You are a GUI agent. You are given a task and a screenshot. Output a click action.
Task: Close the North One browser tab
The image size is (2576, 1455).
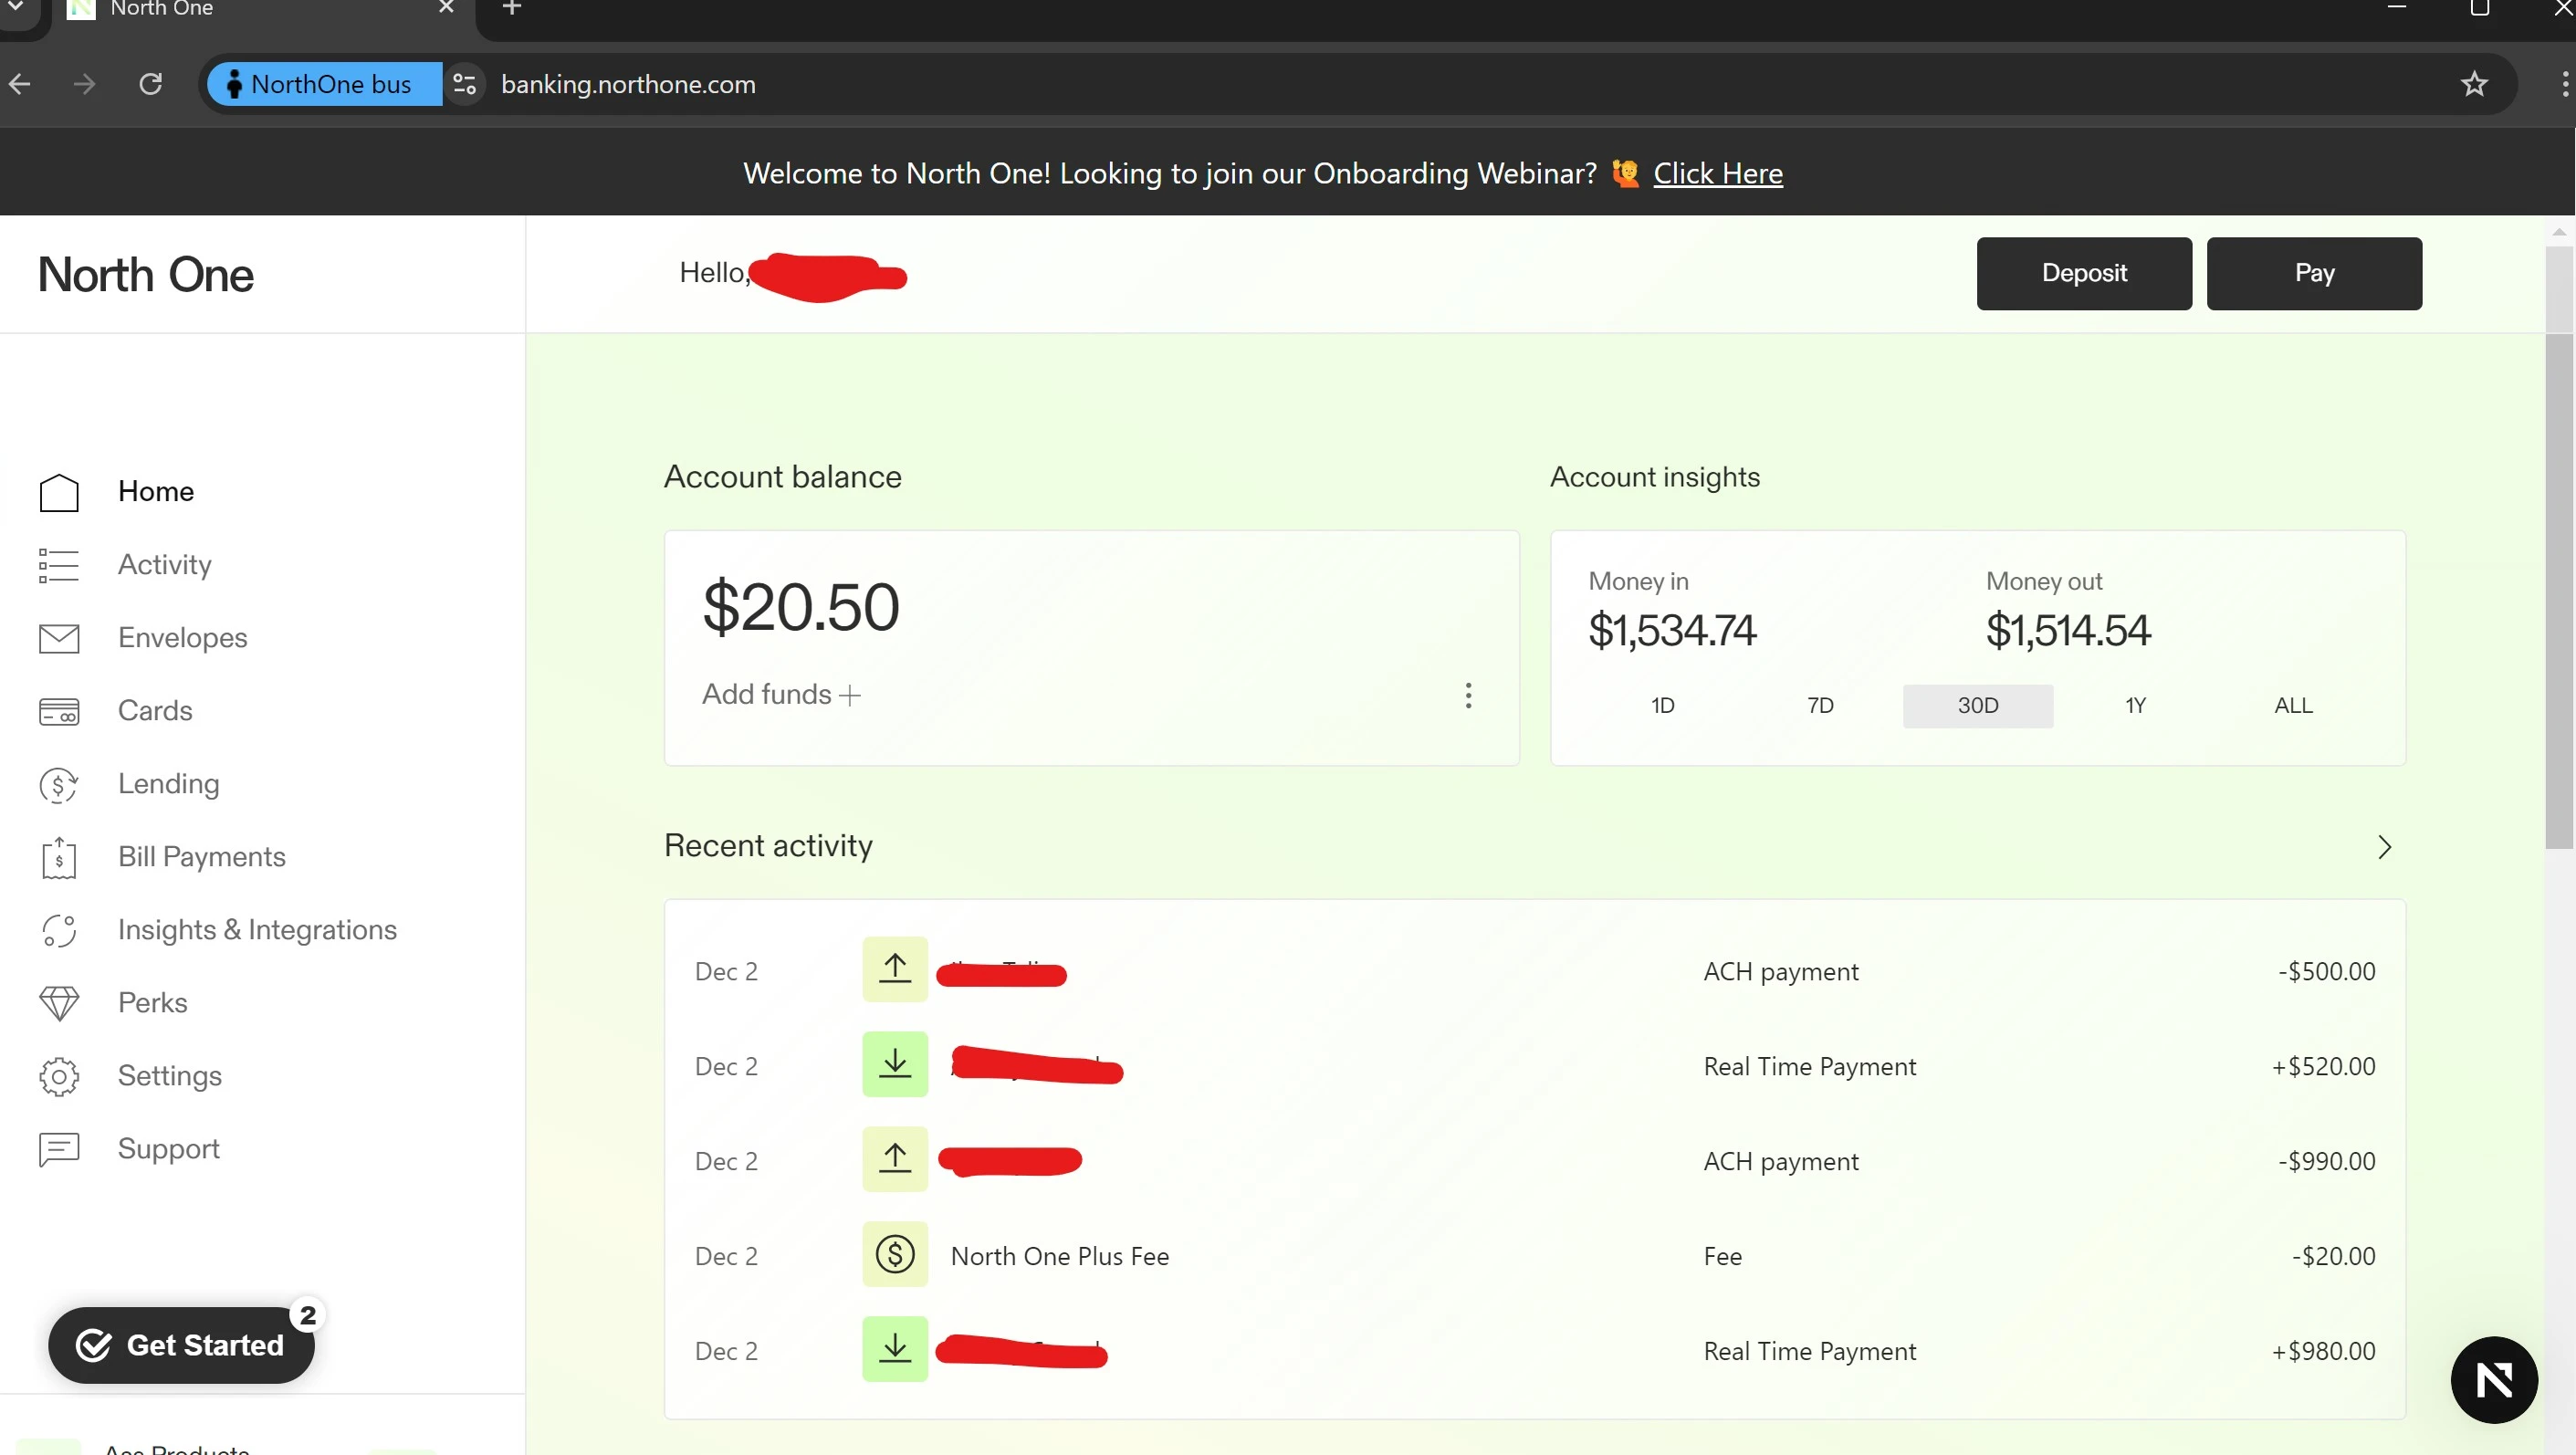pyautogui.click(x=446, y=8)
